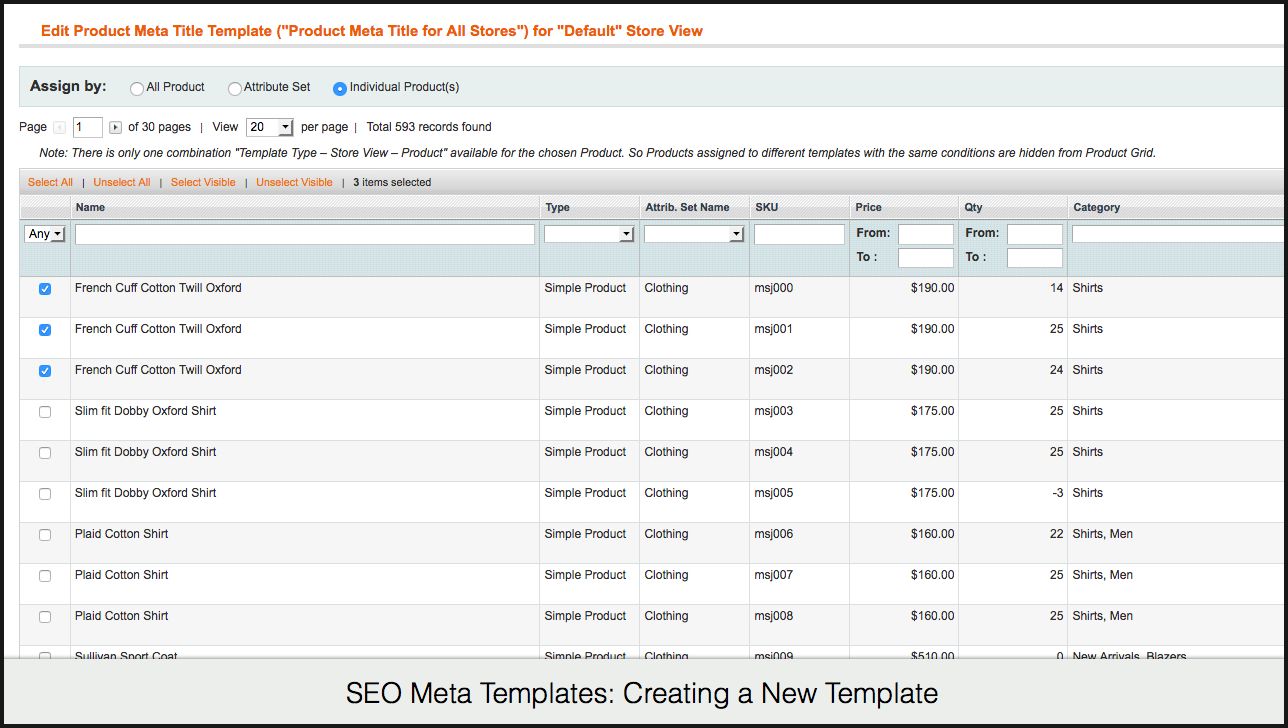Open the Any selection filter dropdown
The height and width of the screenshot is (728, 1288).
(45, 234)
